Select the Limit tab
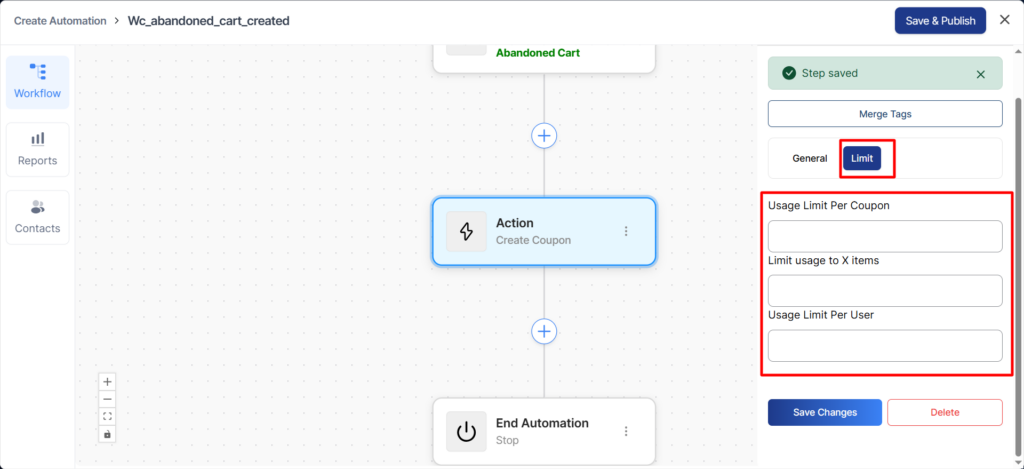Image resolution: width=1024 pixels, height=469 pixels. [862, 158]
